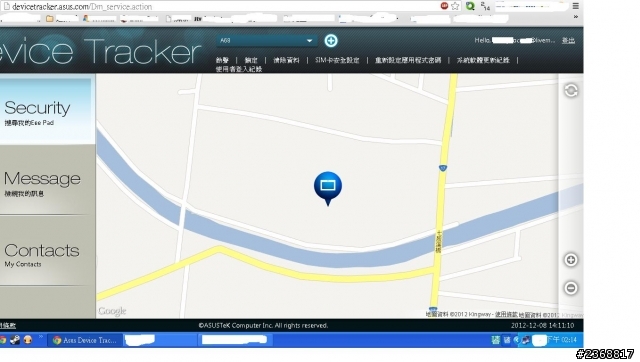Viewport: 640px width, 362px height.
Task: Open the Asus Device Tracker taskbar button
Action: click(85, 340)
